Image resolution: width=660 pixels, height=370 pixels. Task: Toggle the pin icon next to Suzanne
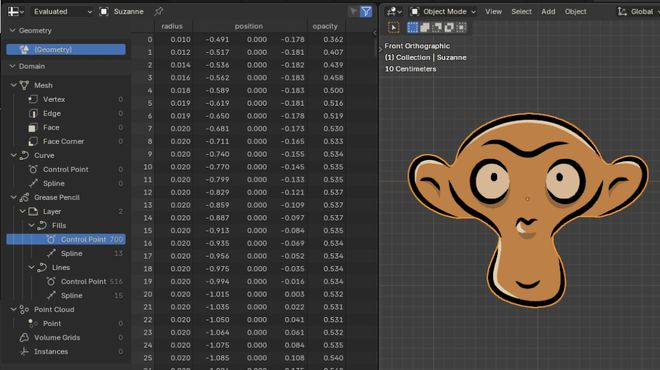159,11
